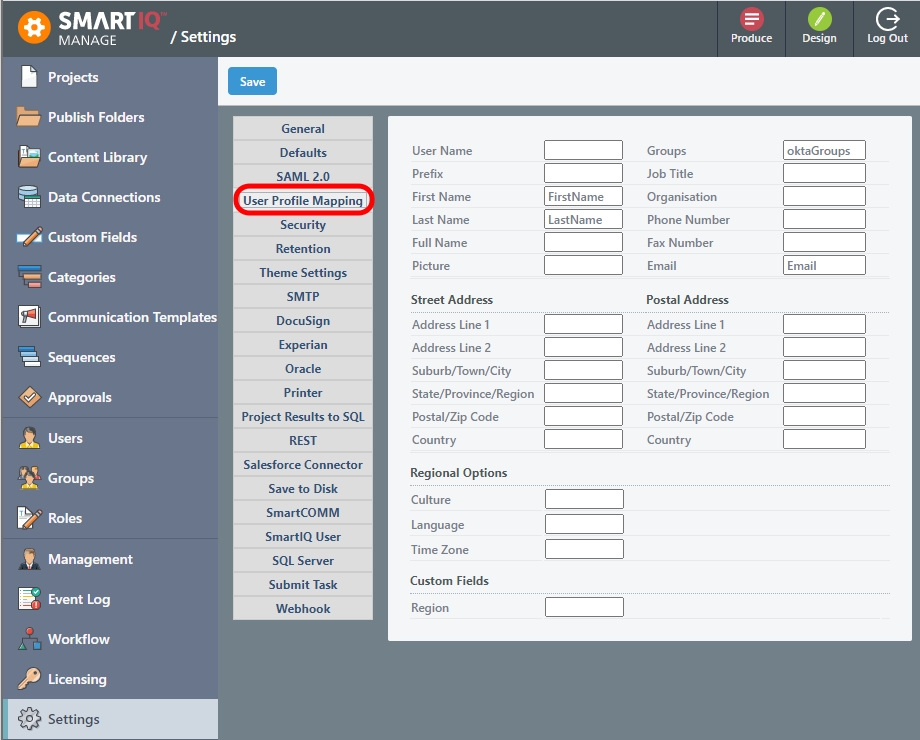Open Management businessman icon
This screenshot has width=920, height=740.
tap(29, 559)
